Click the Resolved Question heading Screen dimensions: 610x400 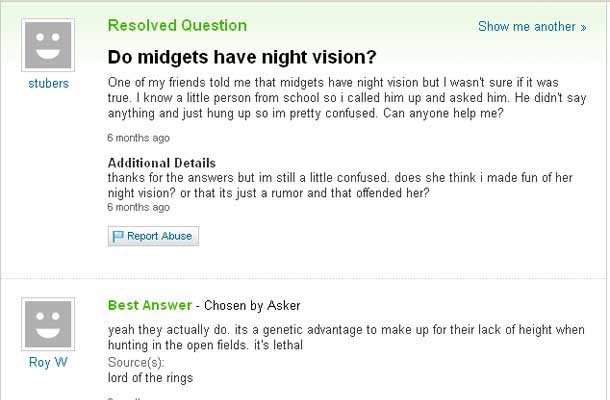(177, 25)
